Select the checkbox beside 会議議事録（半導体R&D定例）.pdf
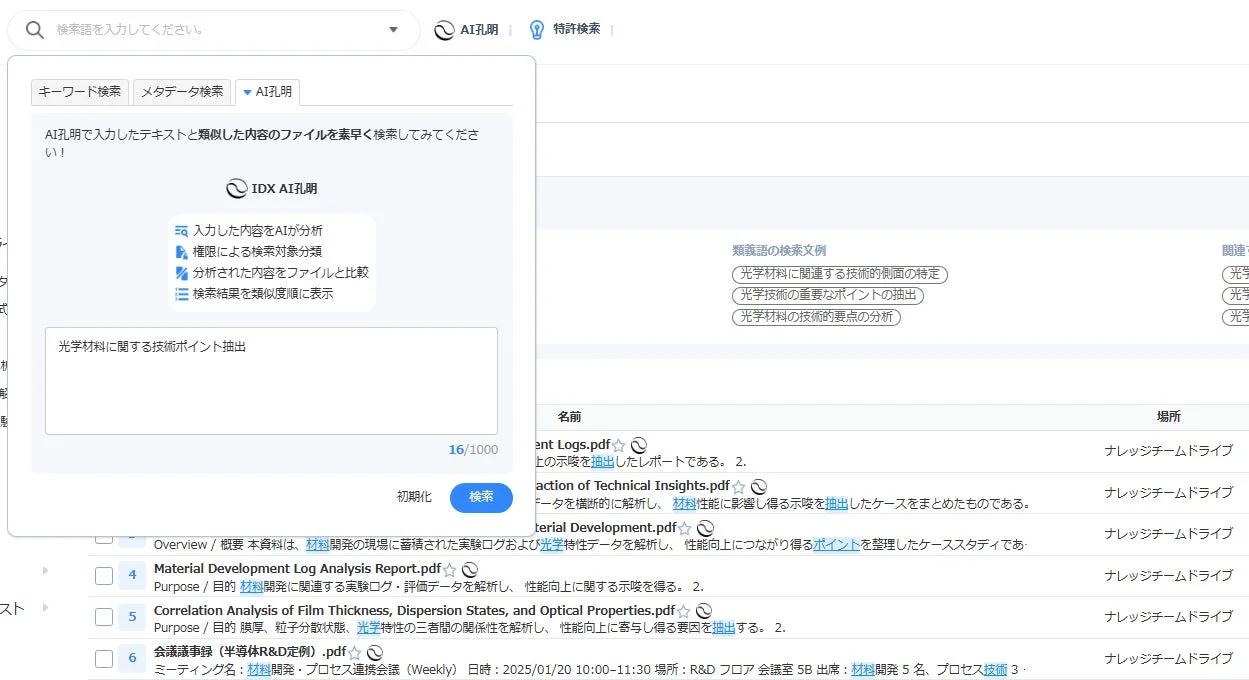 [104, 658]
